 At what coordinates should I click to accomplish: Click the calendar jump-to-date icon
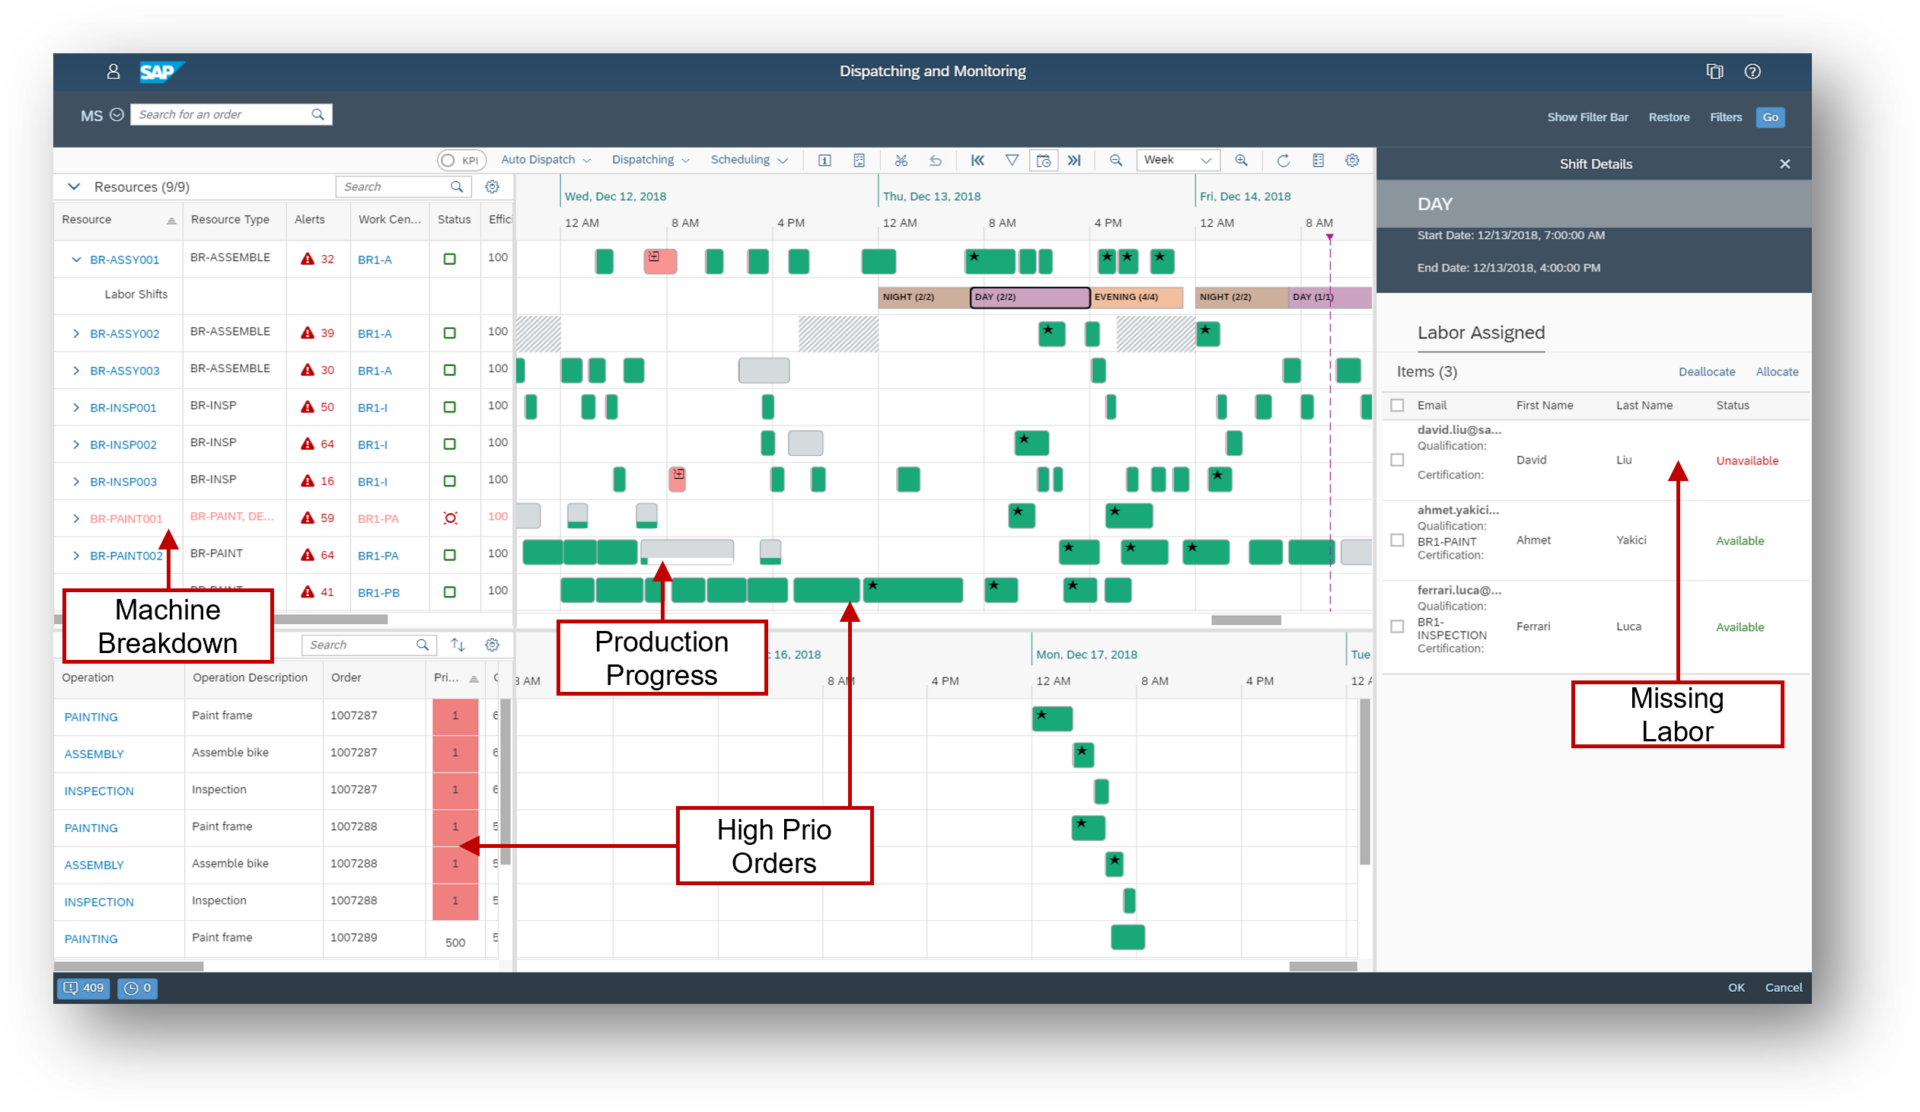1043,160
